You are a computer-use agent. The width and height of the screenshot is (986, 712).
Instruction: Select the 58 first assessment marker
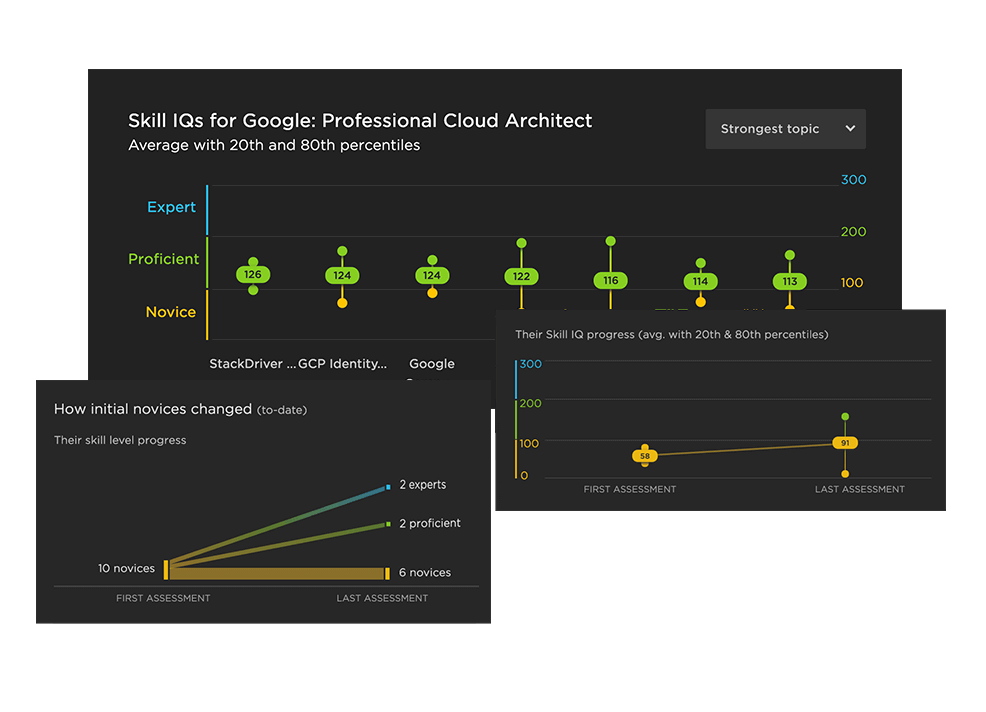[x=644, y=455]
